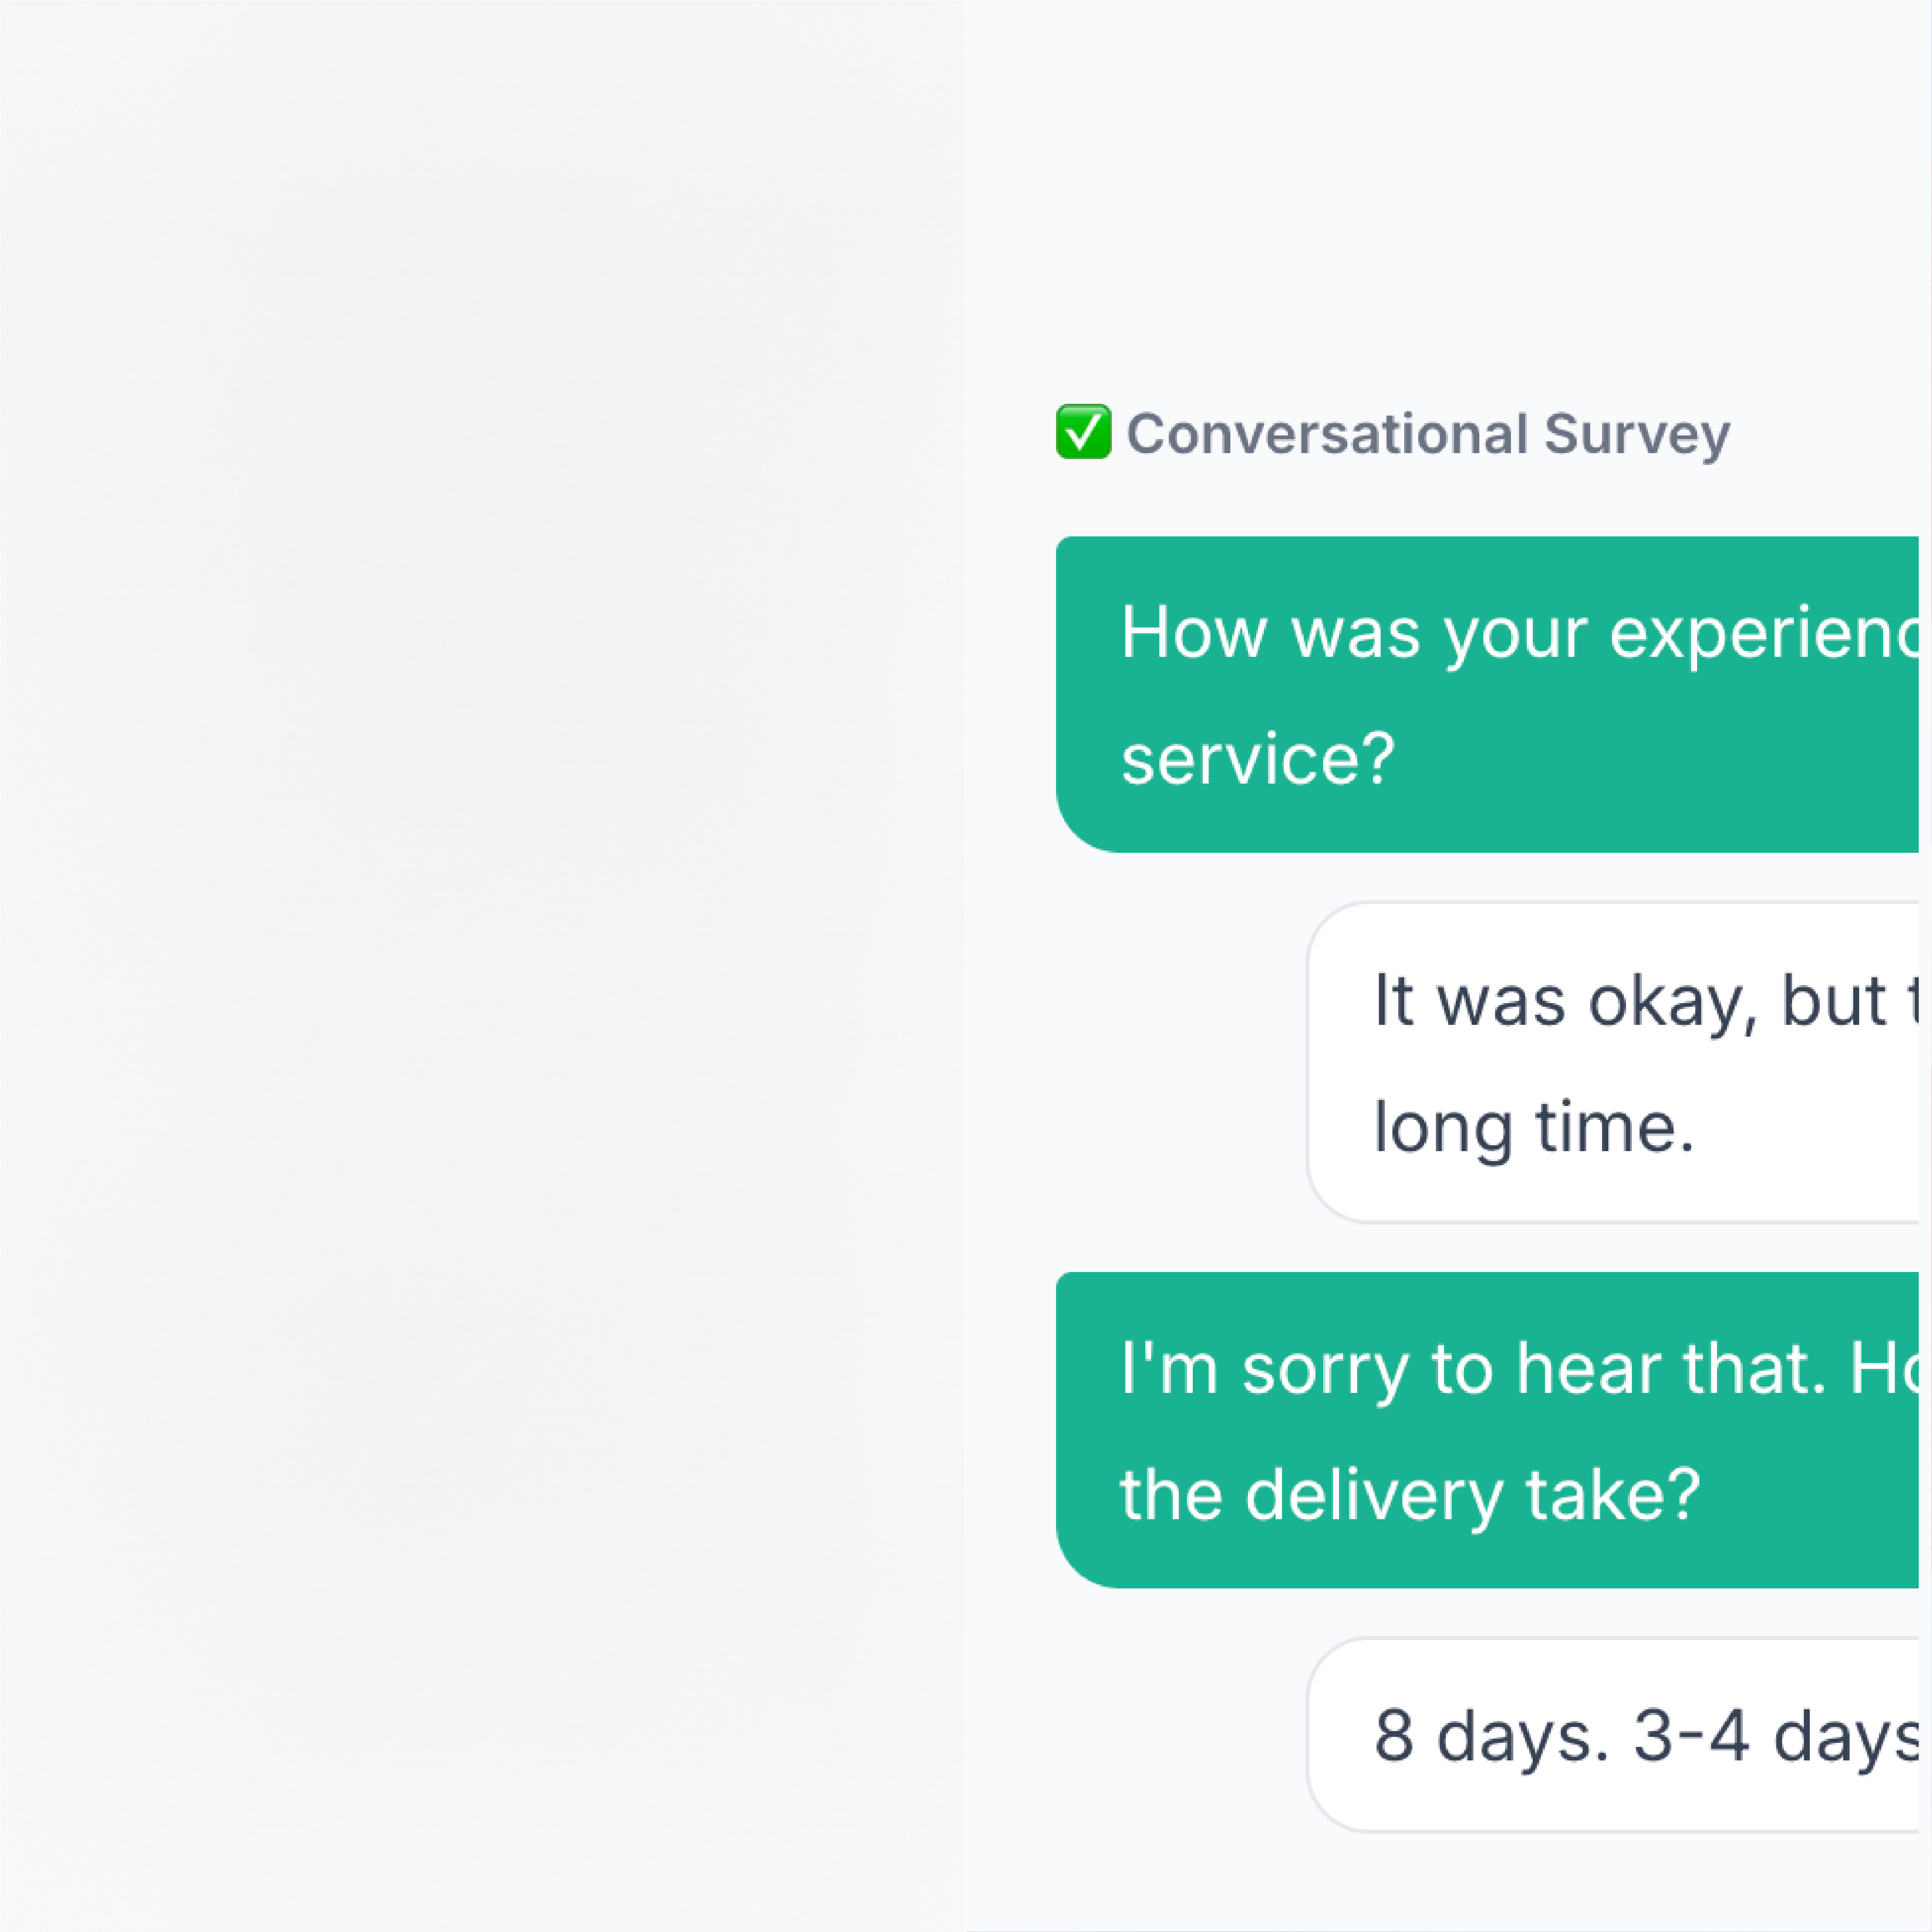Click the word "sorry" in the green bubble
The height and width of the screenshot is (1932, 1932).
(x=1324, y=1368)
